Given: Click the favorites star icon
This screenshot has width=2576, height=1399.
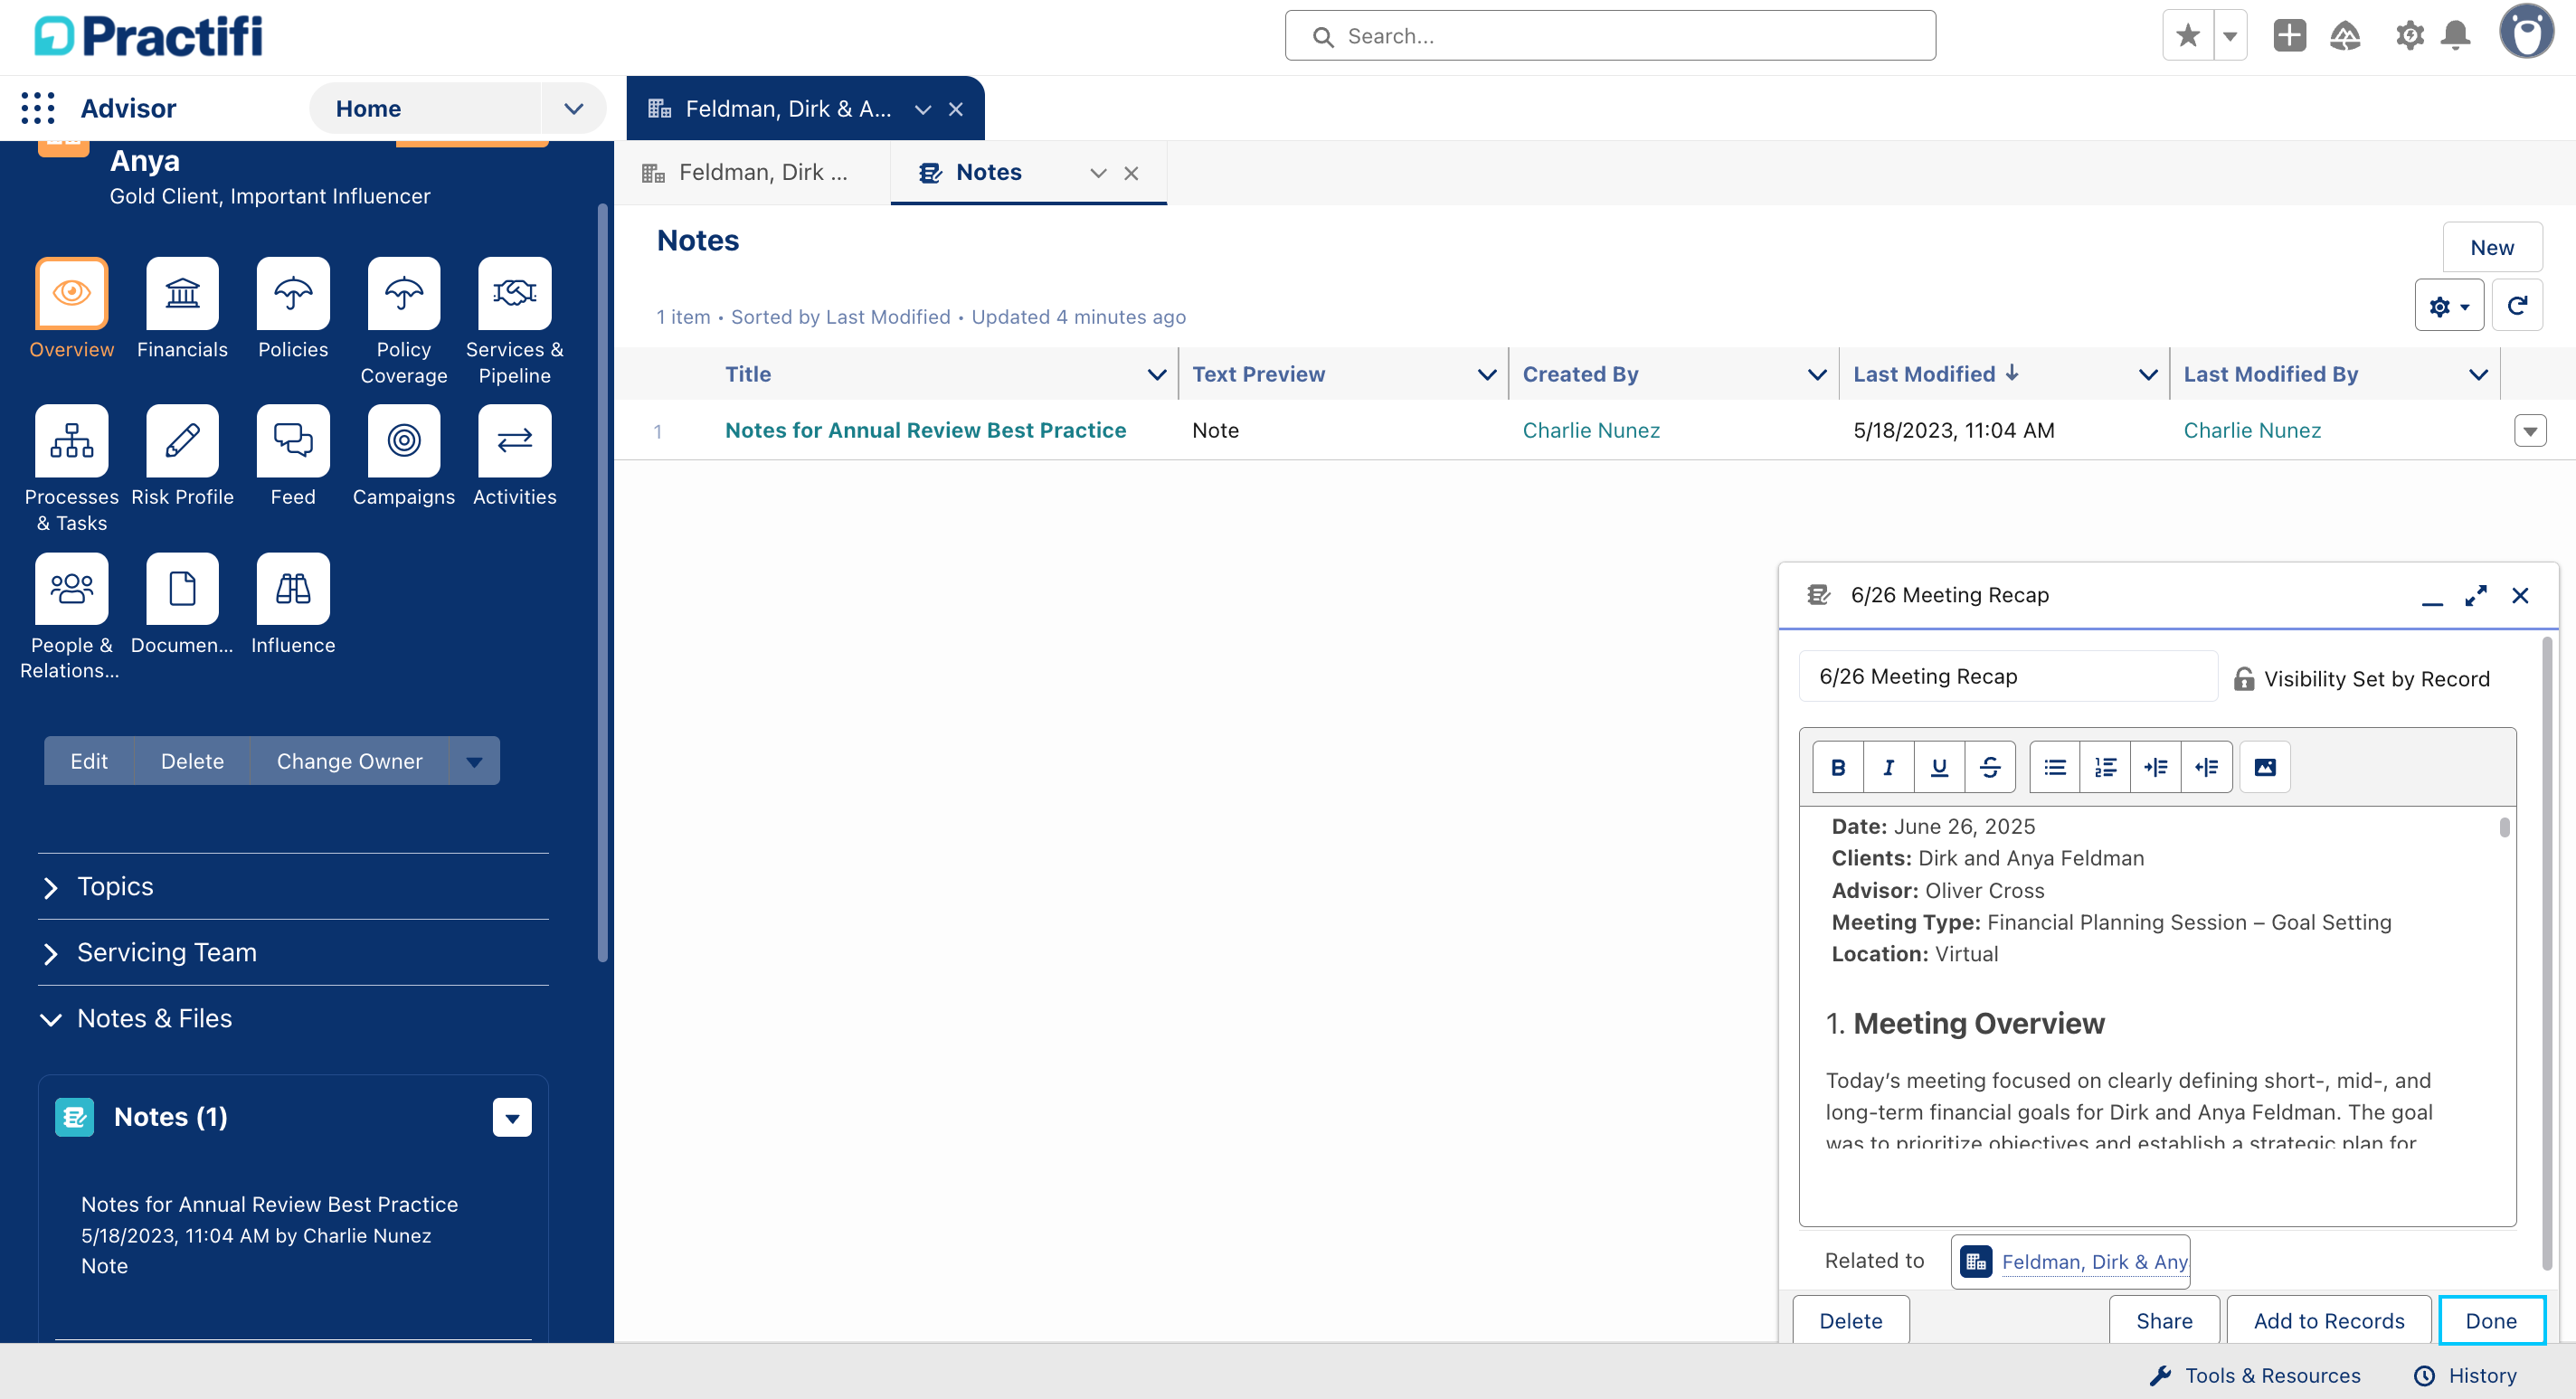Looking at the screenshot, I should tap(2188, 36).
